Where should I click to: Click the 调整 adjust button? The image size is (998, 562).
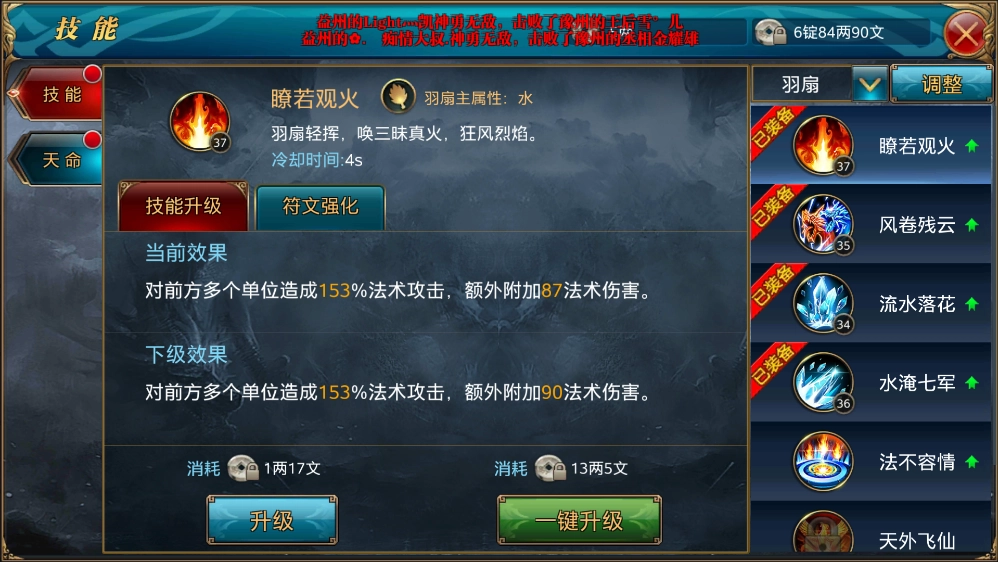pyautogui.click(x=941, y=83)
